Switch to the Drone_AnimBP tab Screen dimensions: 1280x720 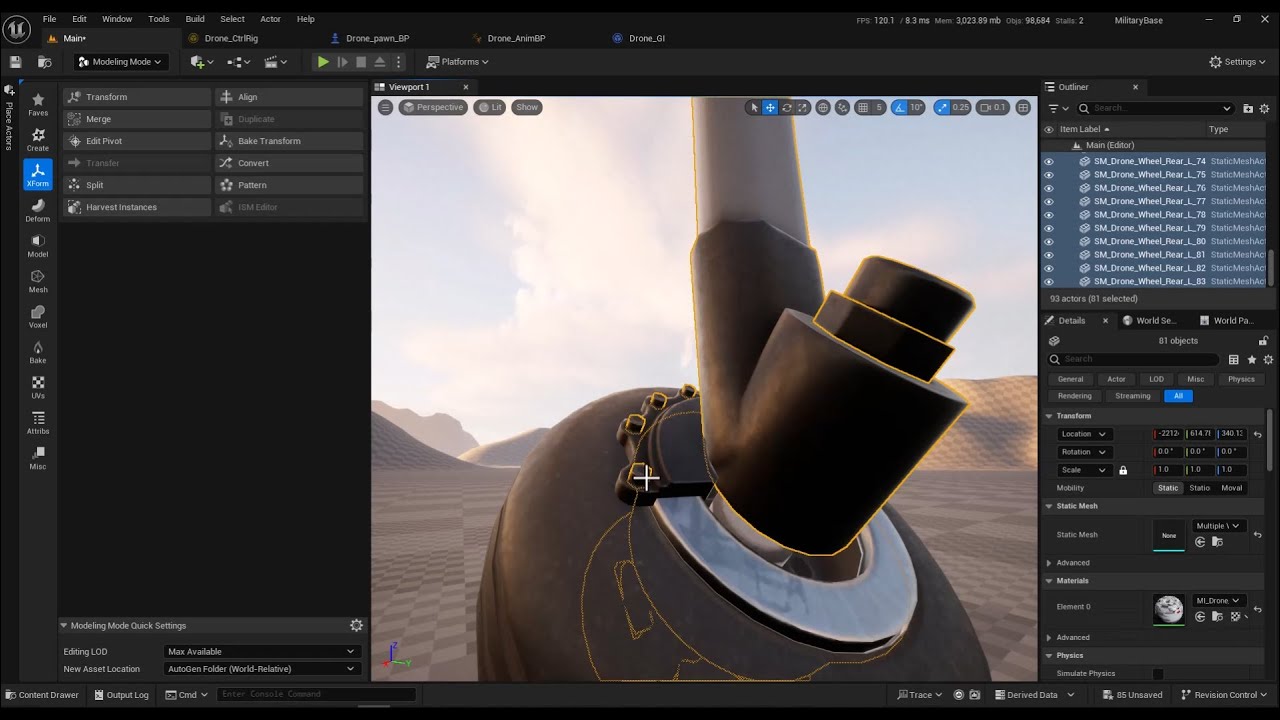click(516, 38)
